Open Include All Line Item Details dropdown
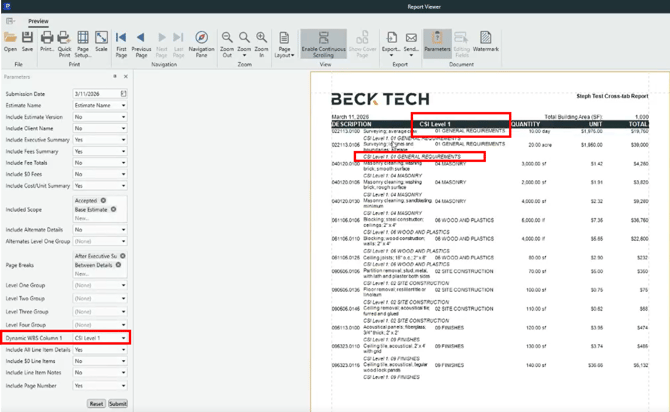 (123, 350)
